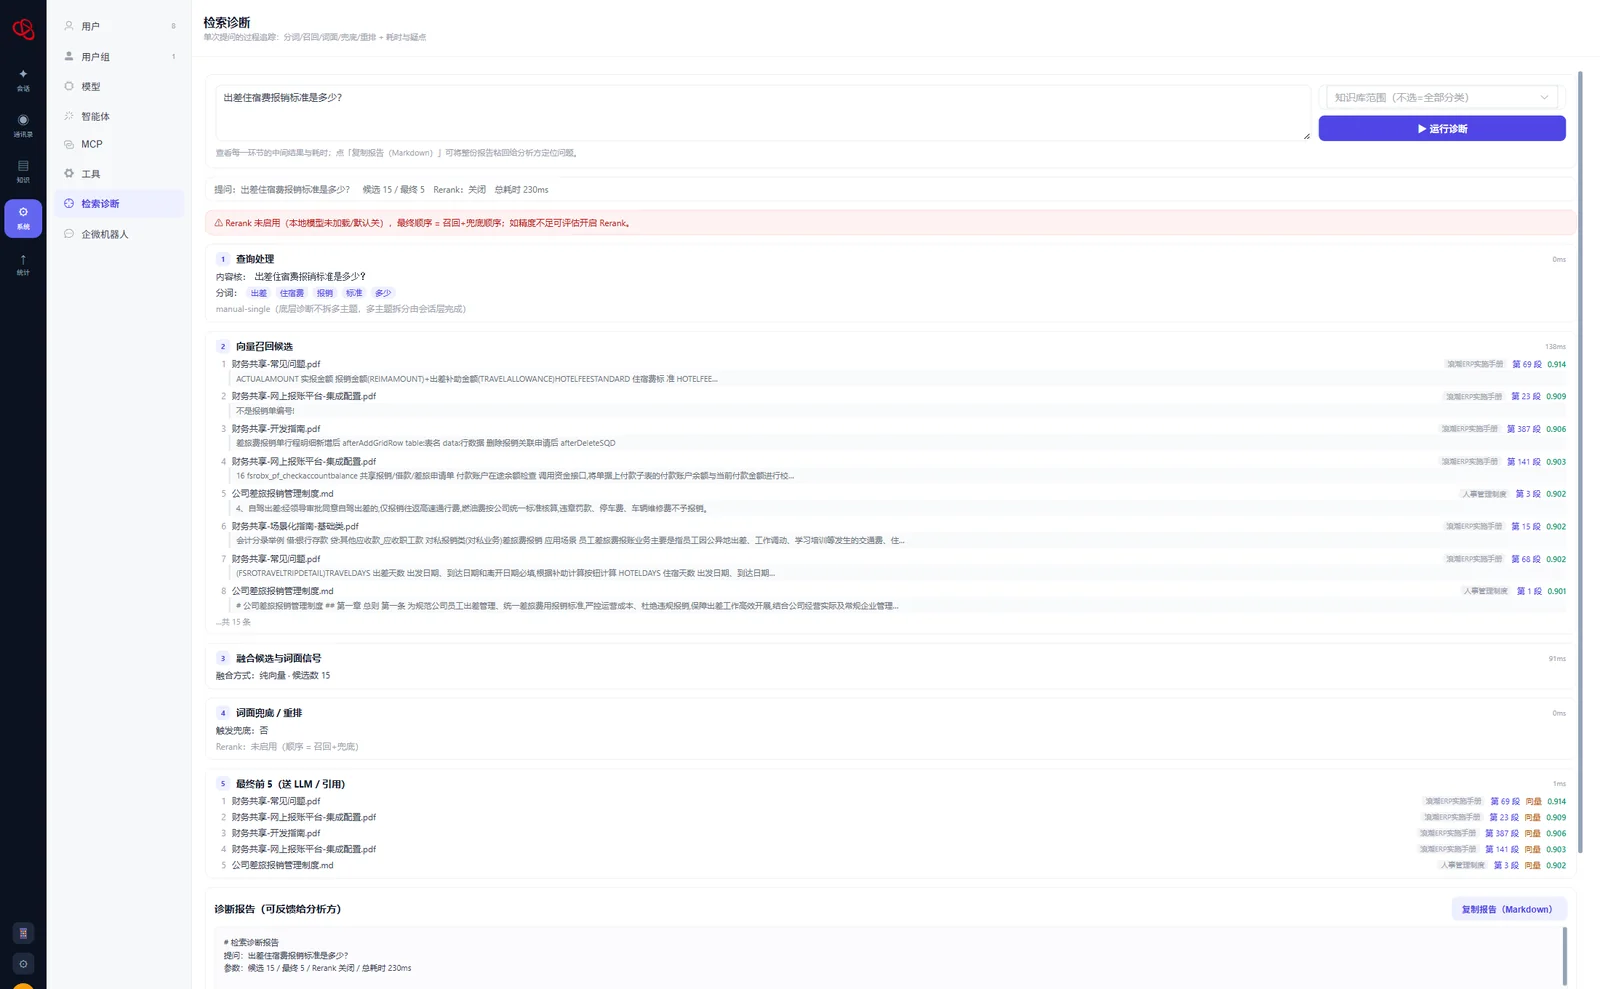Open the 模型 menu item
The height and width of the screenshot is (989, 1600).
coord(120,87)
